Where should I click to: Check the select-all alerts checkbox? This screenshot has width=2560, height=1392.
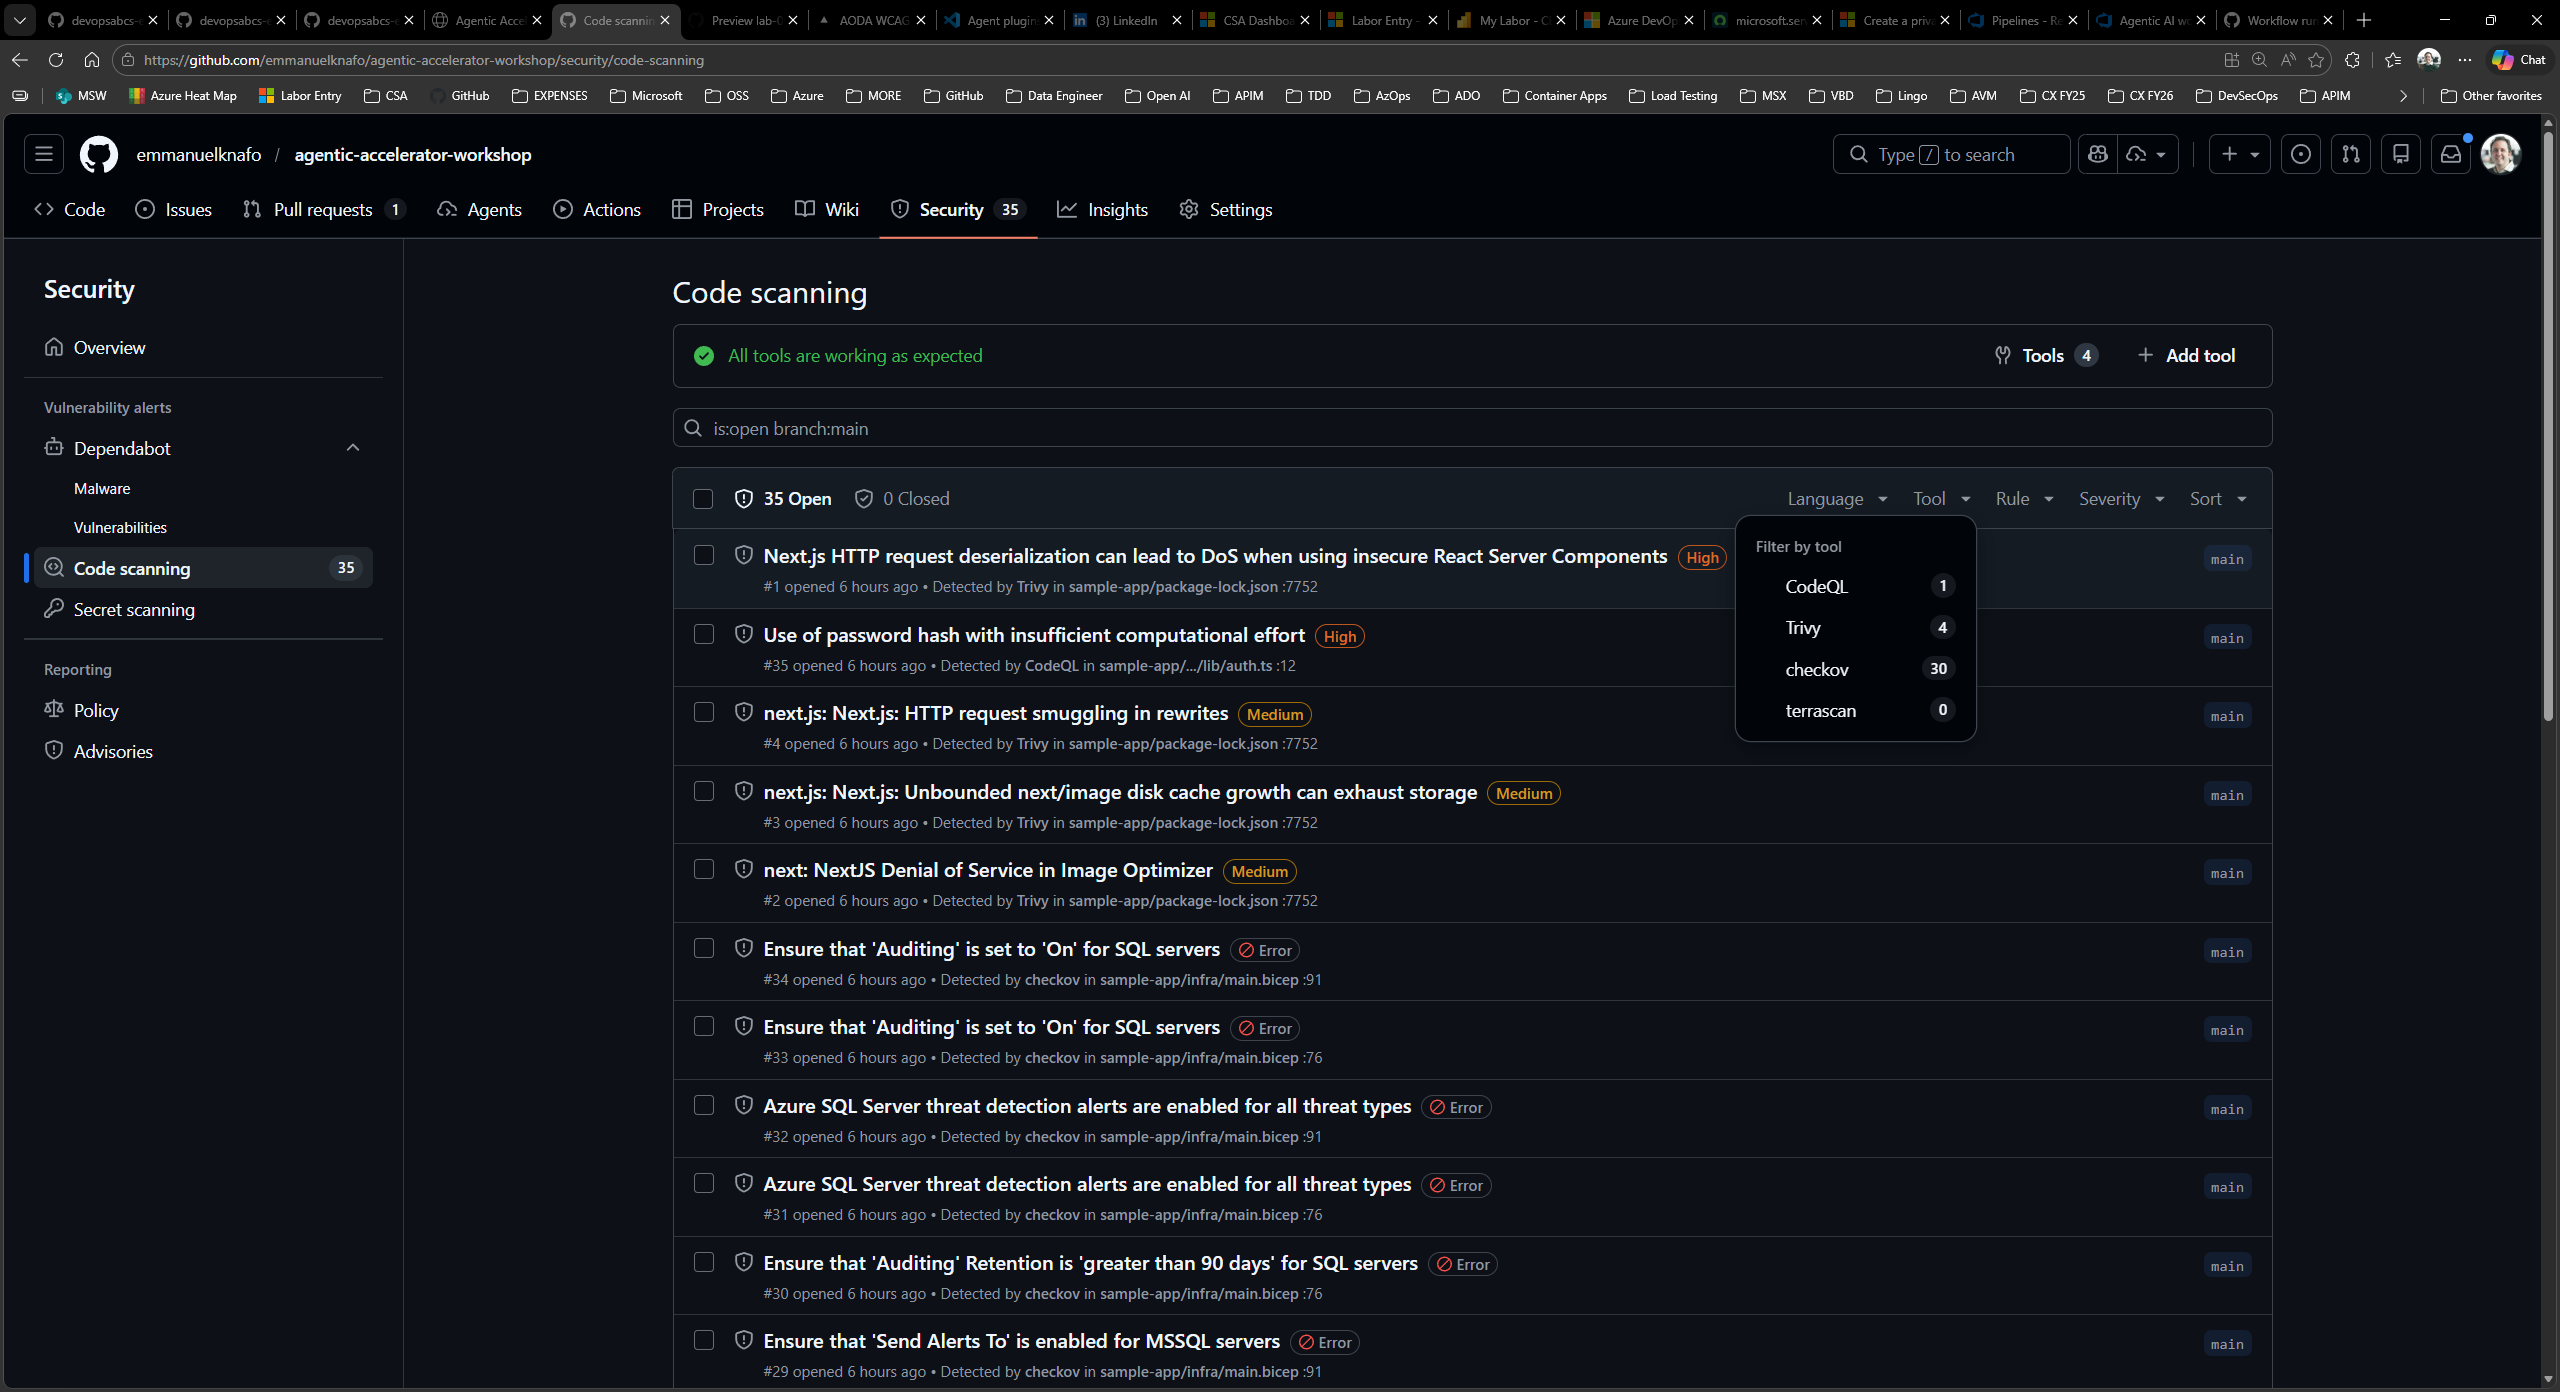[x=703, y=498]
